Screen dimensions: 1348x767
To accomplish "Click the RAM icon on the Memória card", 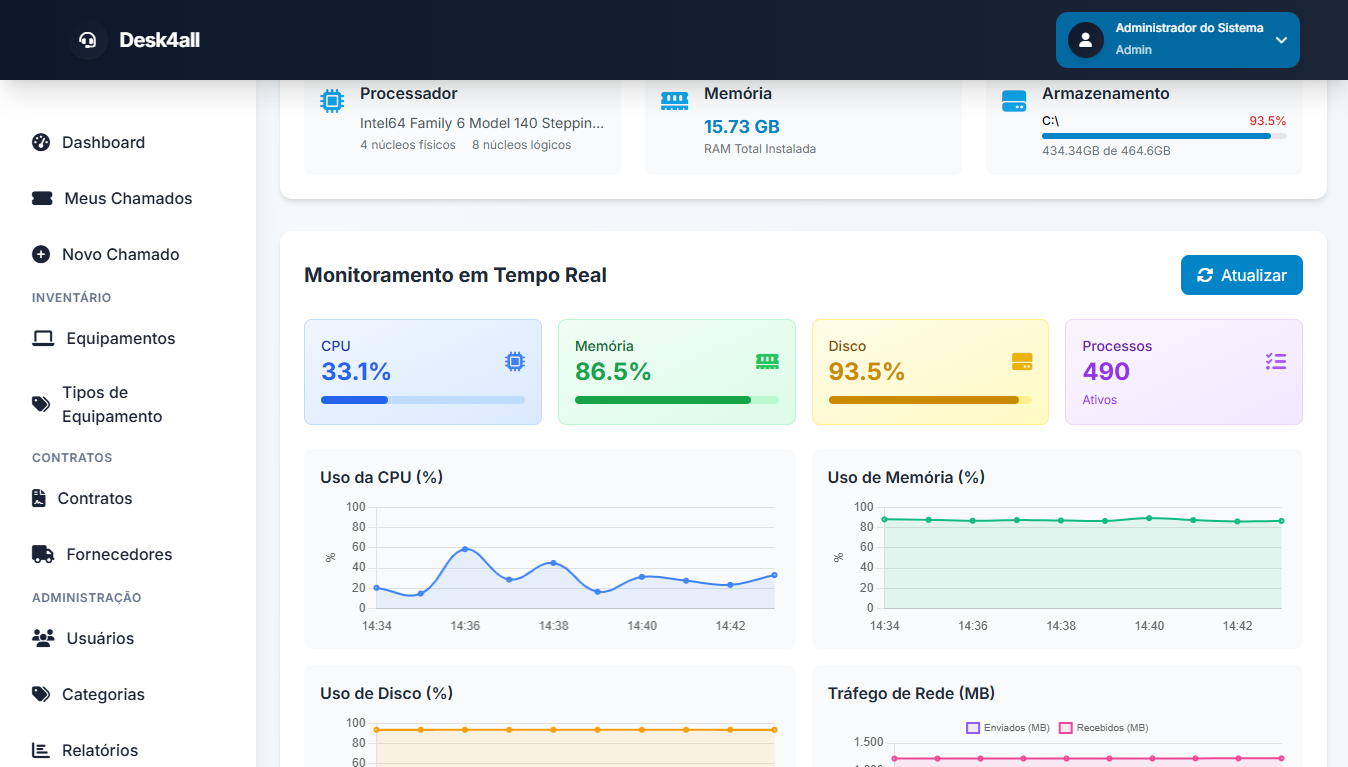I will [x=766, y=362].
